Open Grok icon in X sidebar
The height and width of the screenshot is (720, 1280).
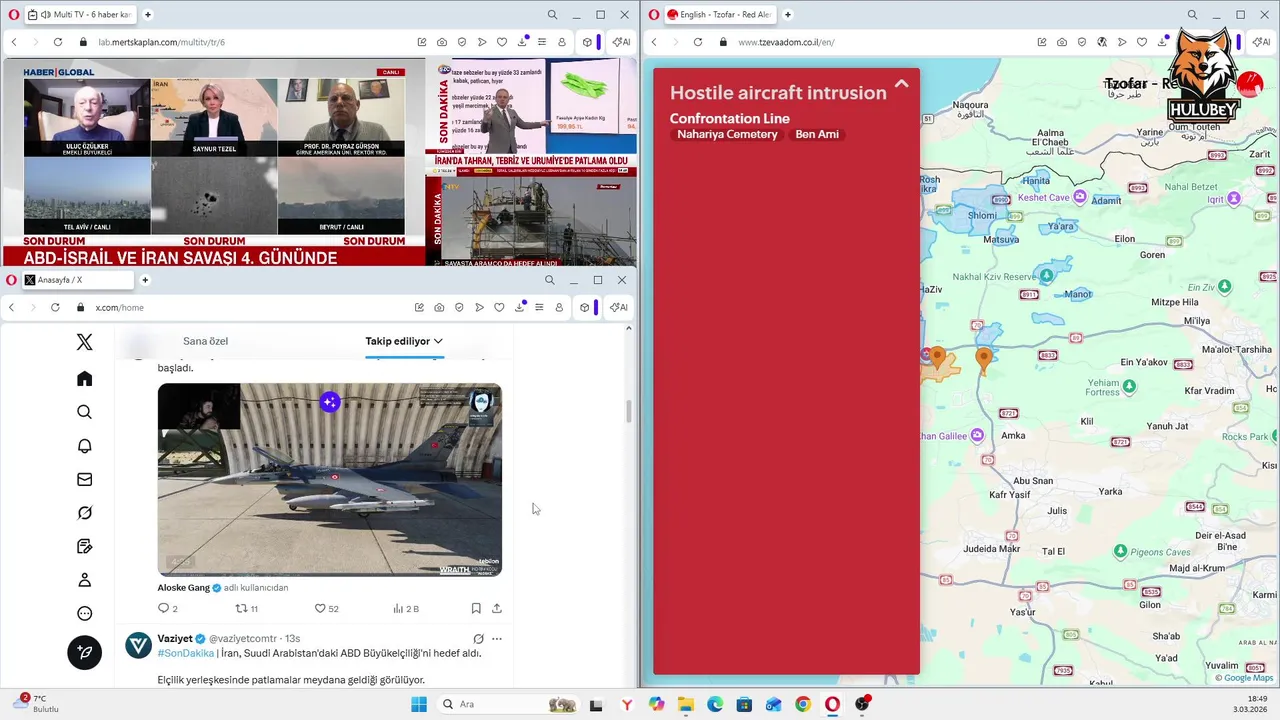point(84,513)
